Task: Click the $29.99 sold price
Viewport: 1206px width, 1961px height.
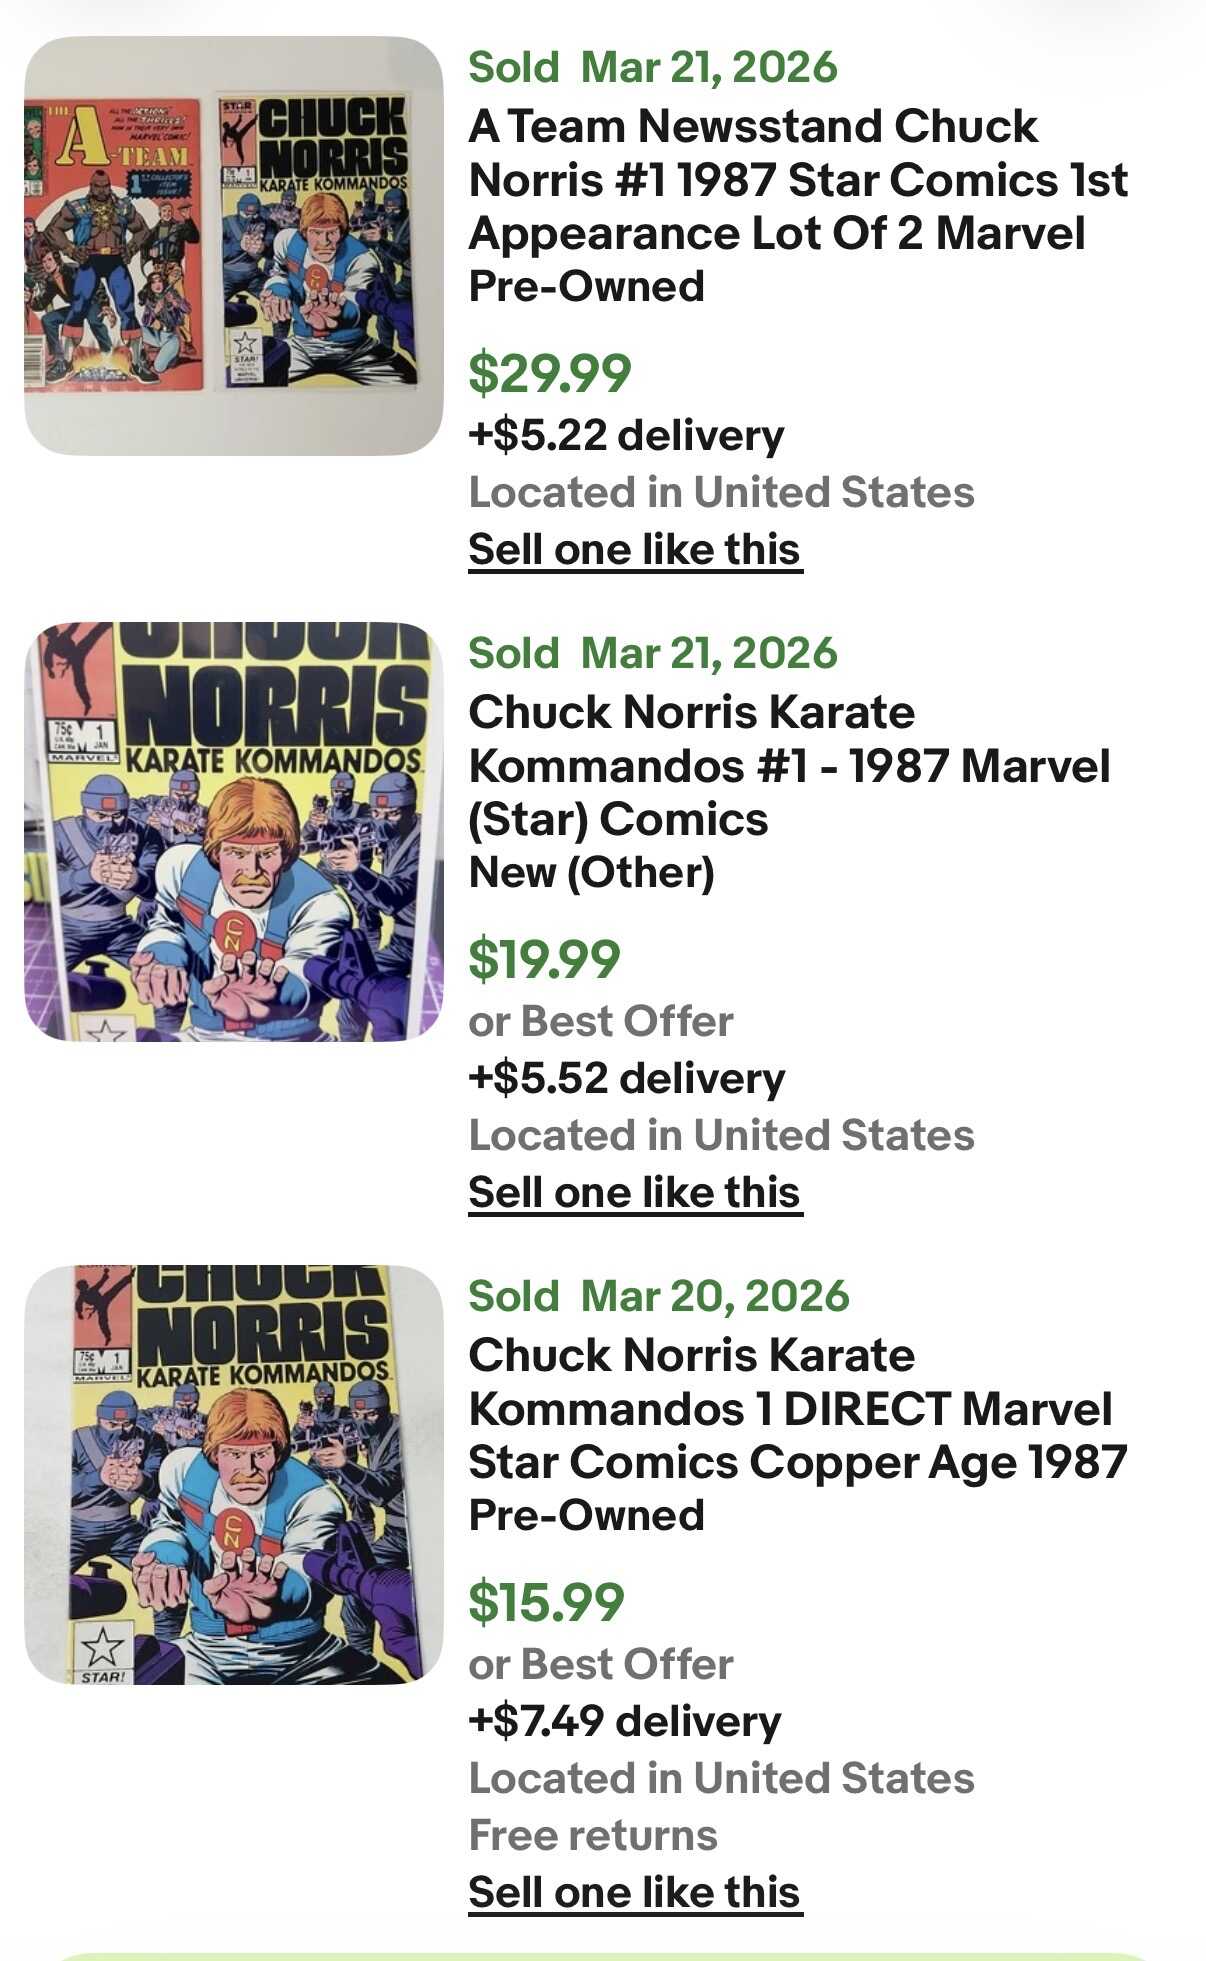Action: point(550,373)
